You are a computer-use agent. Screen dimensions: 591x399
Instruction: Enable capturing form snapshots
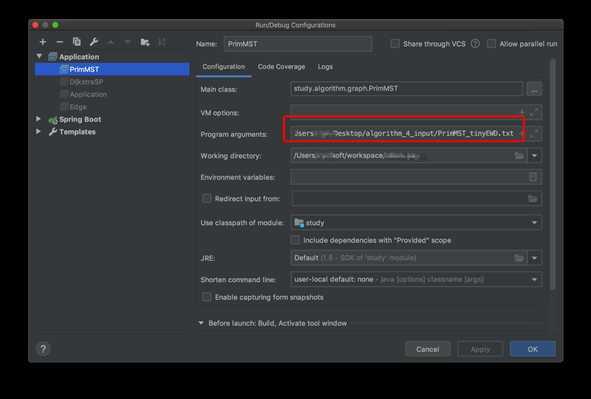point(207,297)
